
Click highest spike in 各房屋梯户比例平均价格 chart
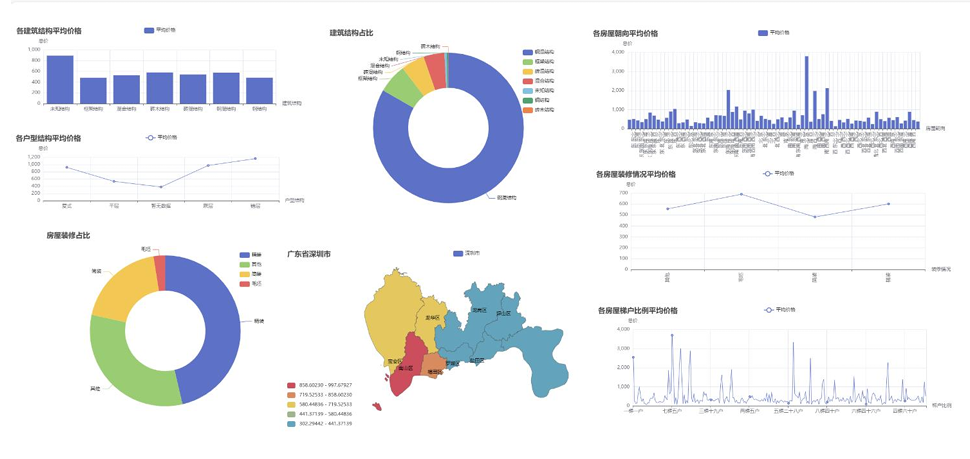click(672, 335)
